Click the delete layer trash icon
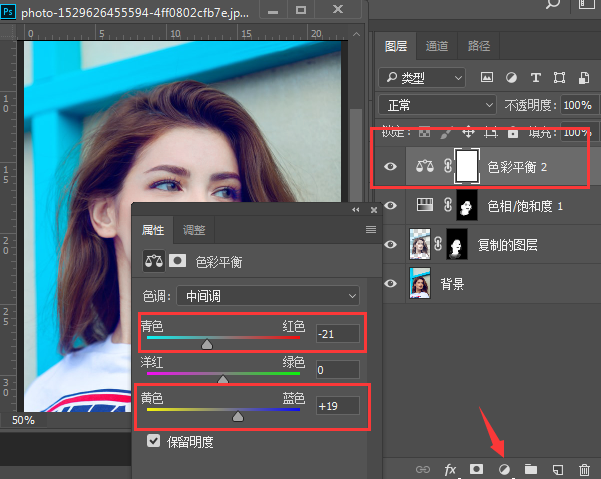Screen dimensions: 601x479 click(x=585, y=468)
